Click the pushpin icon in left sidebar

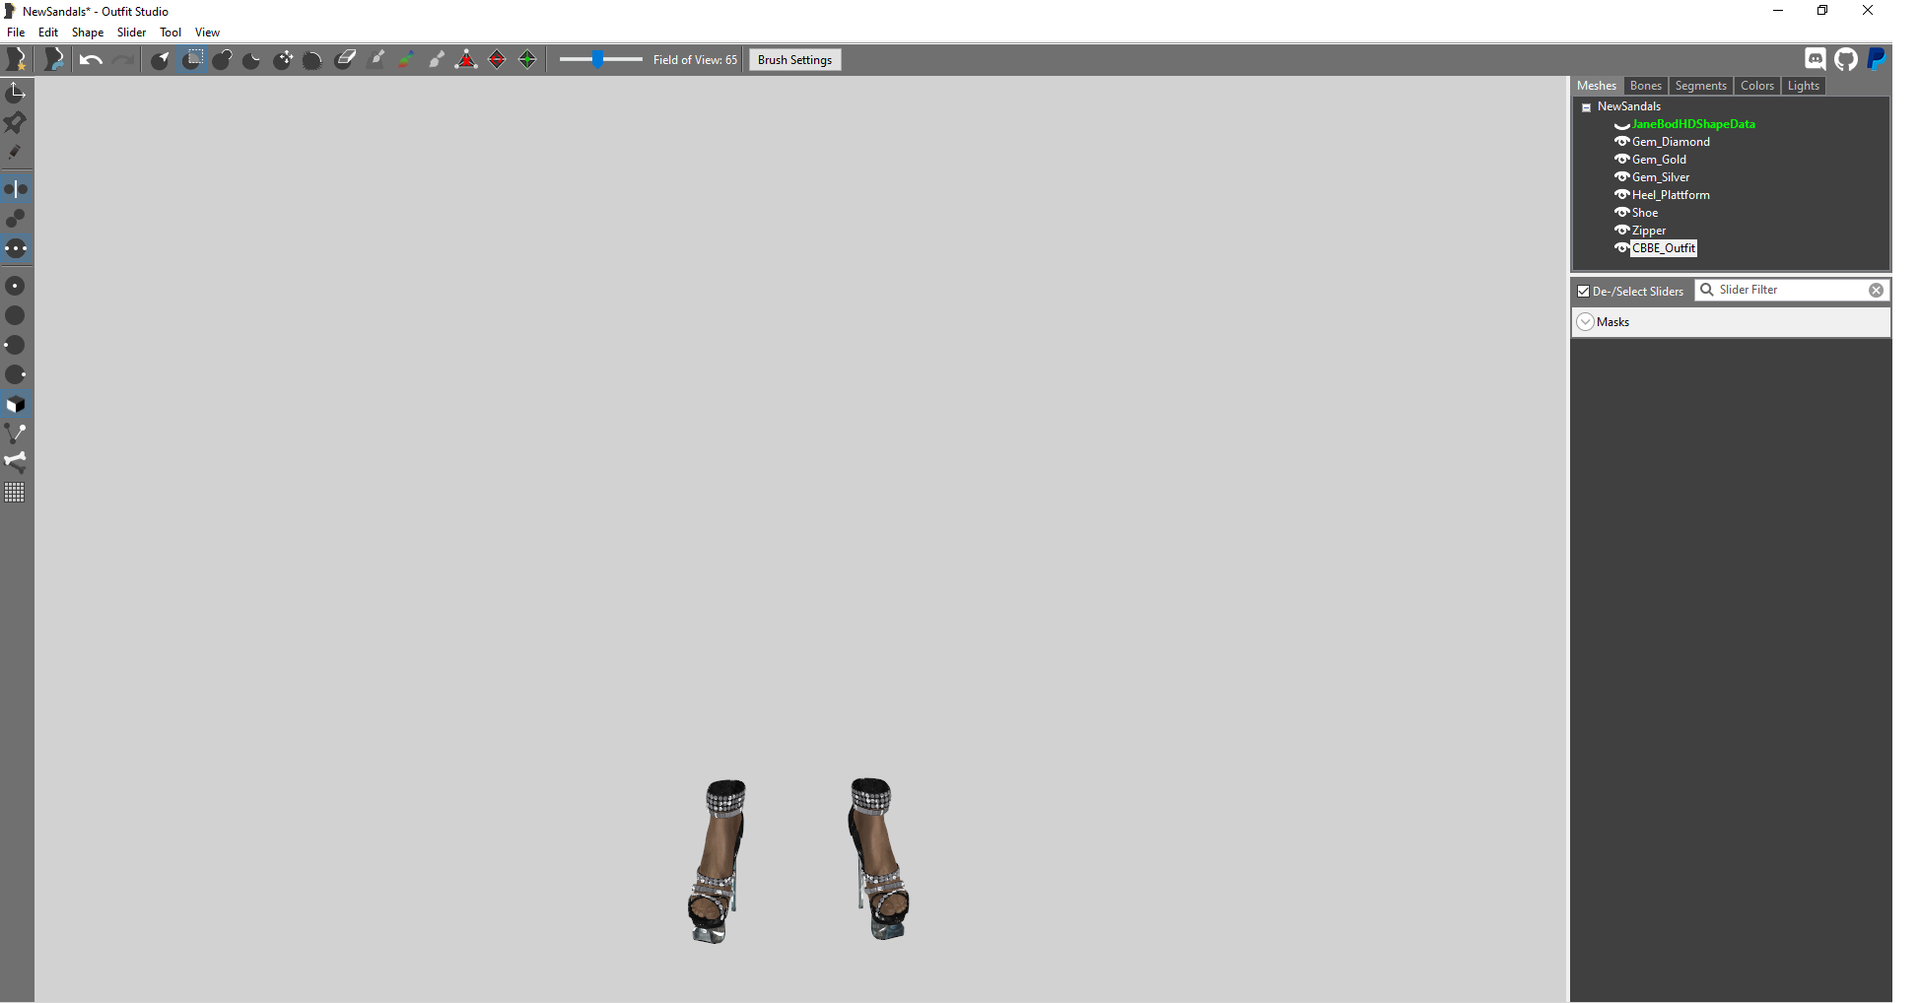(x=15, y=123)
